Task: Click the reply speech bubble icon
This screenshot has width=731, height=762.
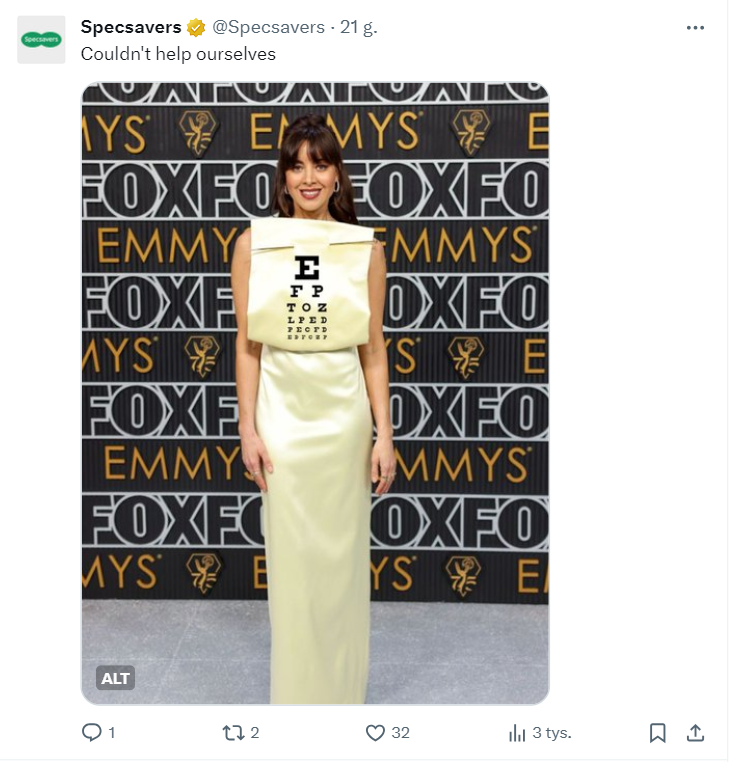Action: [x=91, y=733]
